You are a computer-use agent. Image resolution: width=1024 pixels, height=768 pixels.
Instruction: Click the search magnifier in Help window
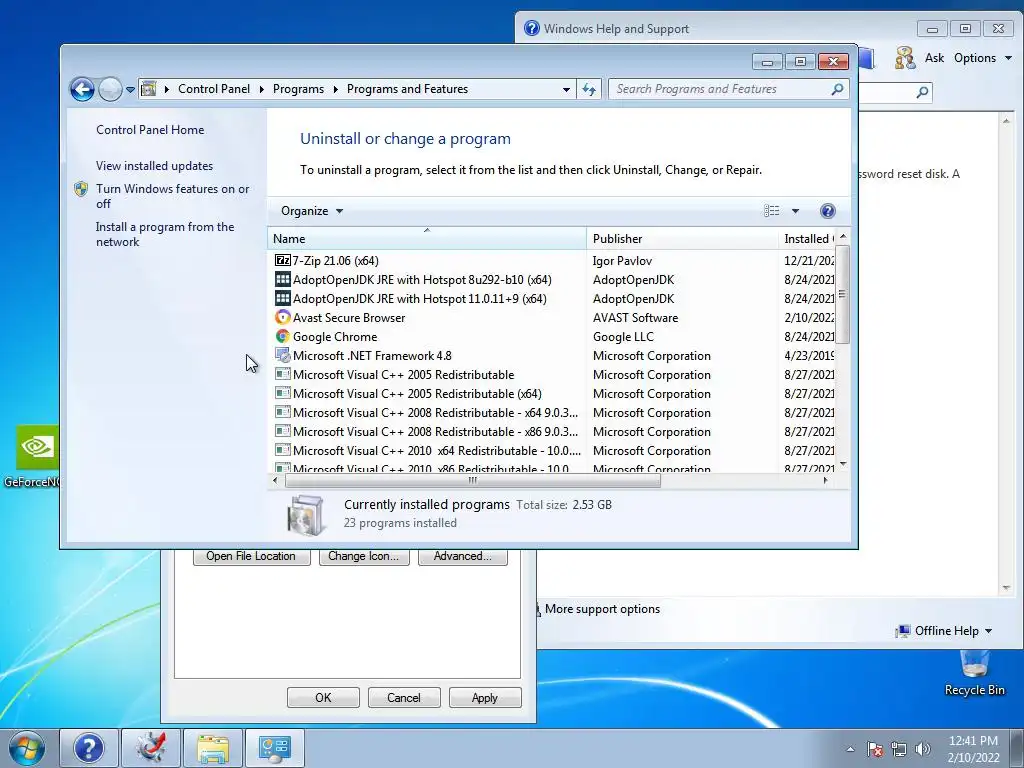[x=922, y=93]
